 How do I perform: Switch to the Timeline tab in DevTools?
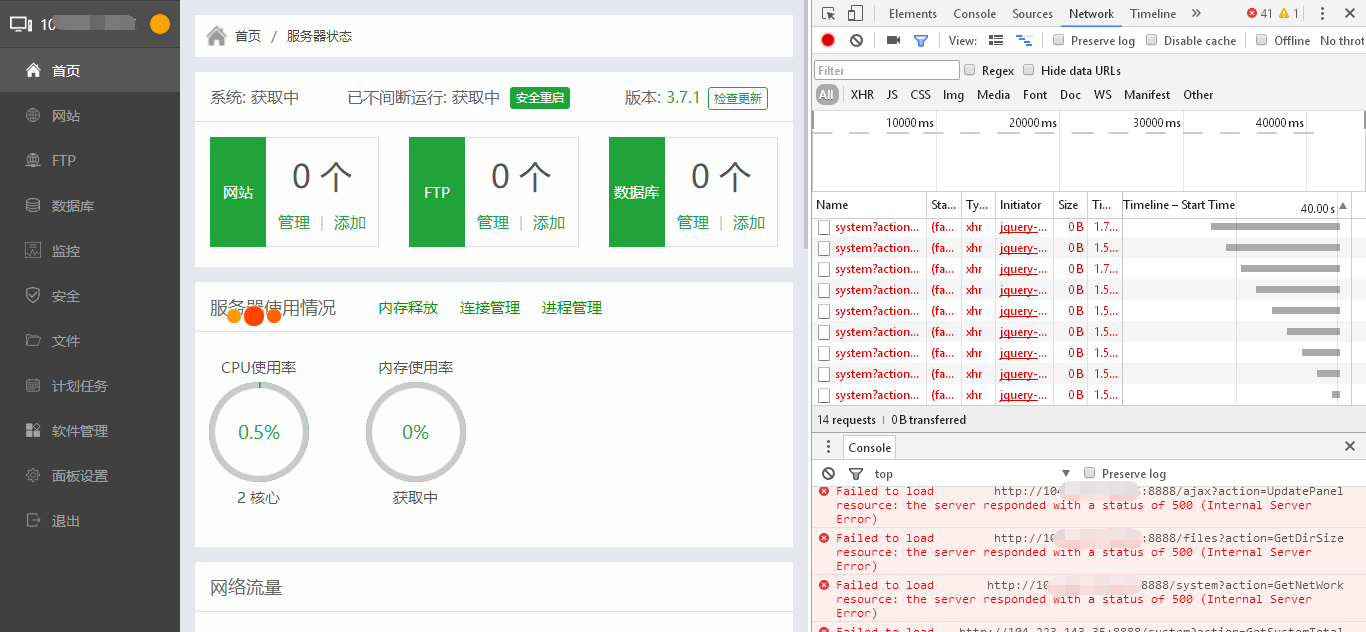coord(1152,14)
